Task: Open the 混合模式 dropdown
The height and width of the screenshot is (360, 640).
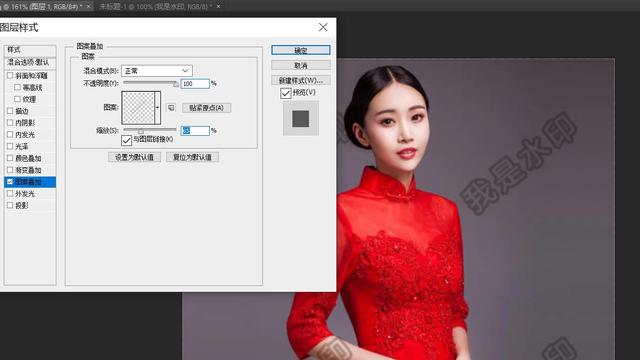Action: click(157, 71)
